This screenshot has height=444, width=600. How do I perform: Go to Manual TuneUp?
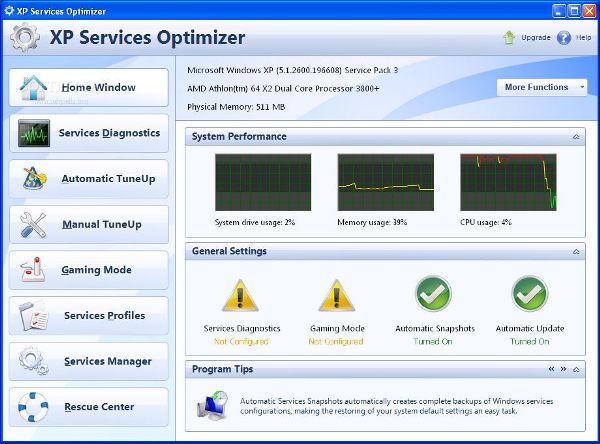(x=89, y=225)
